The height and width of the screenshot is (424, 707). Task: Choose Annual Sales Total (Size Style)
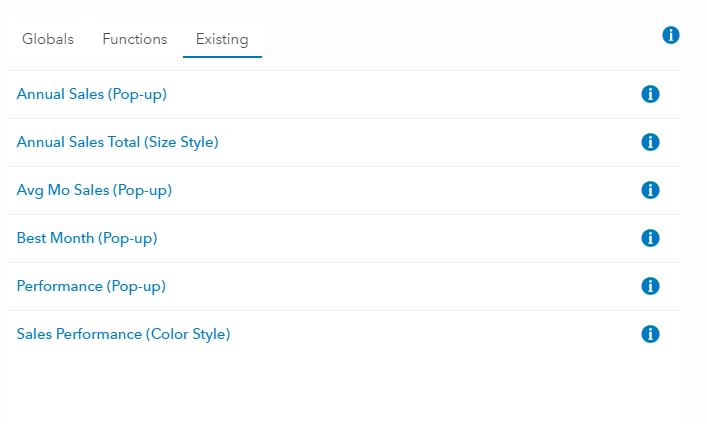click(117, 142)
